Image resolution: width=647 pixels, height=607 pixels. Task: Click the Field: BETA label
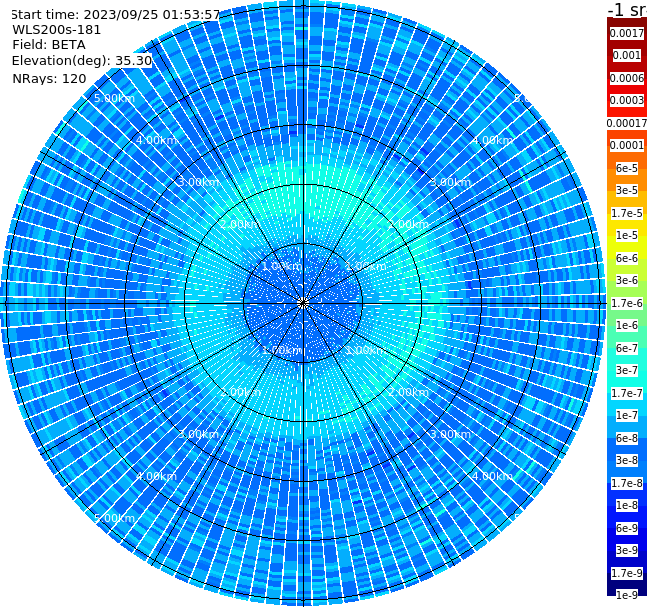tap(49, 45)
